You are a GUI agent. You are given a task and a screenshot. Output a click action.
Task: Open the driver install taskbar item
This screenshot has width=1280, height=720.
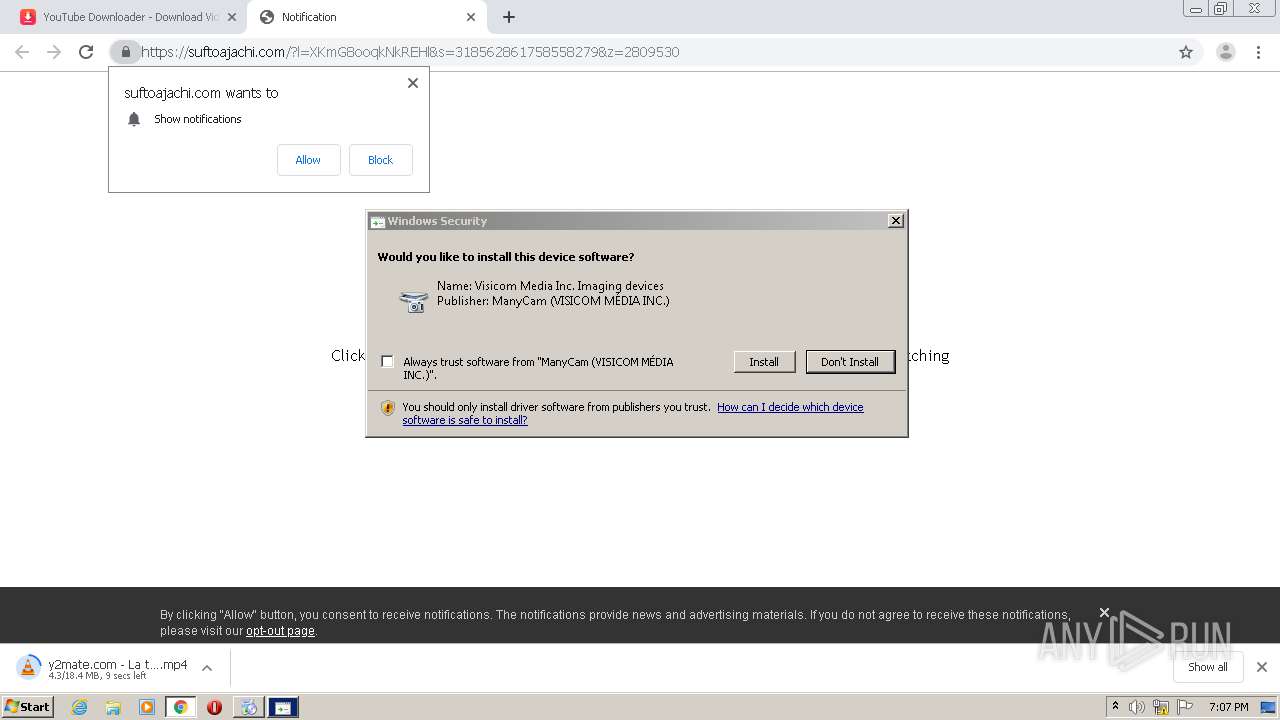pyautogui.click(x=248, y=707)
